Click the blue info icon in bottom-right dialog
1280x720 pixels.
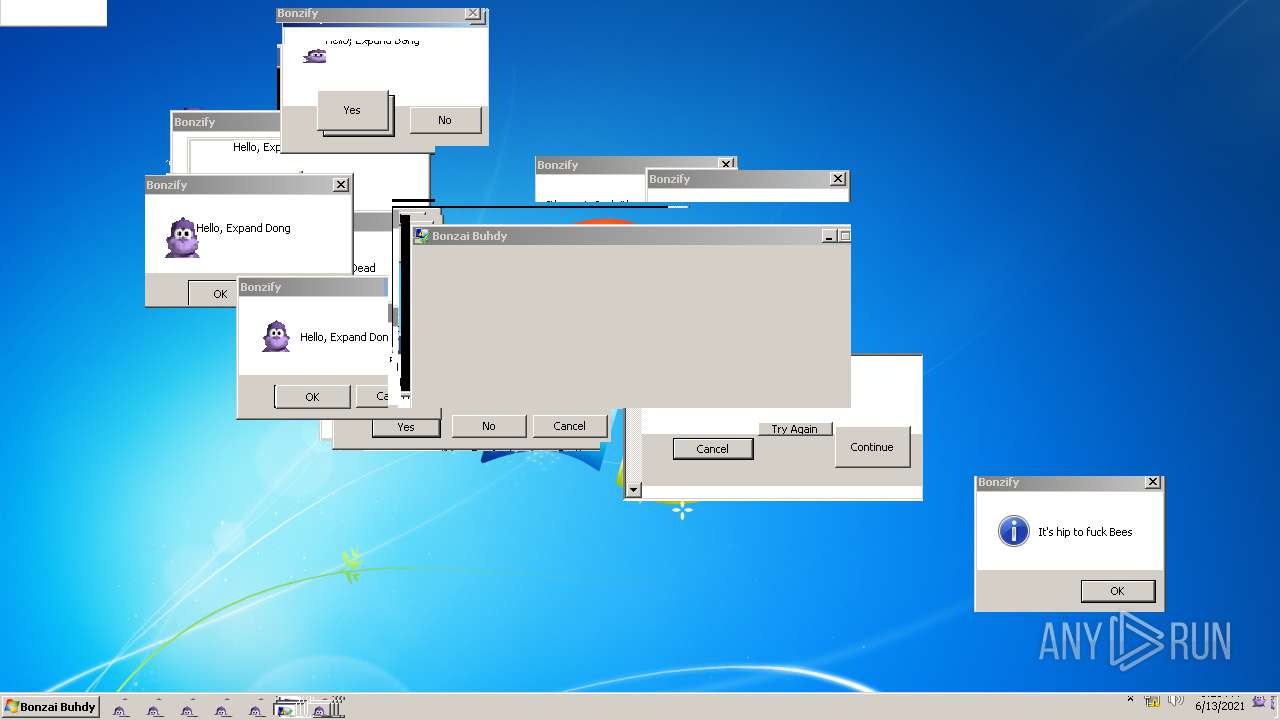tap(1014, 531)
